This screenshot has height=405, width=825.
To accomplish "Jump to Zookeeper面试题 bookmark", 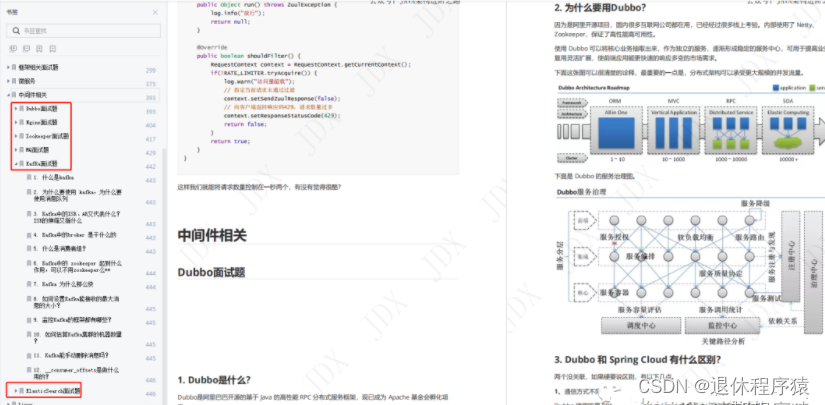I will tap(47, 136).
